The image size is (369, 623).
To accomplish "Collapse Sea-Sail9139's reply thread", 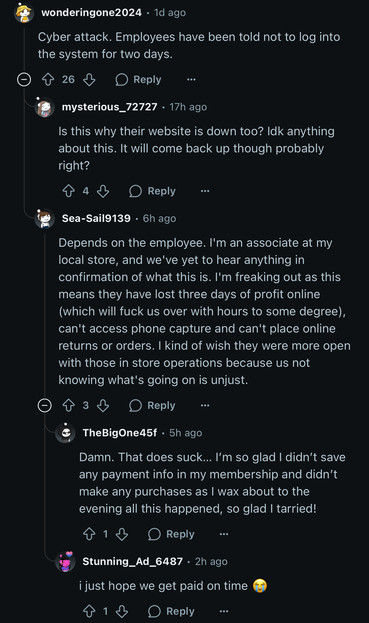I will pos(44,405).
